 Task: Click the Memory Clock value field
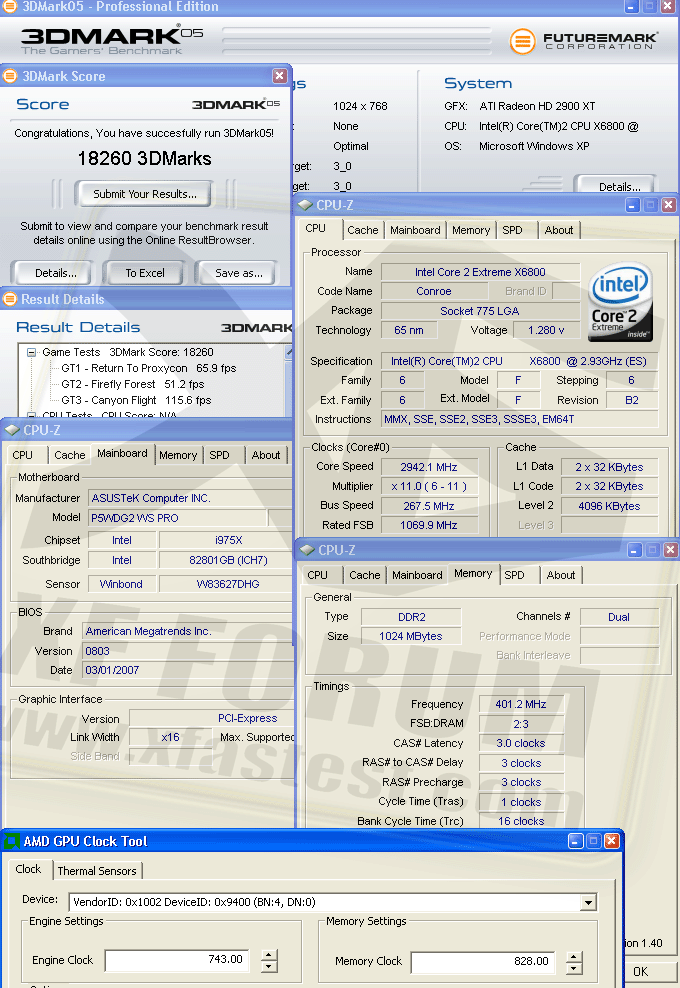pyautogui.click(x=483, y=962)
